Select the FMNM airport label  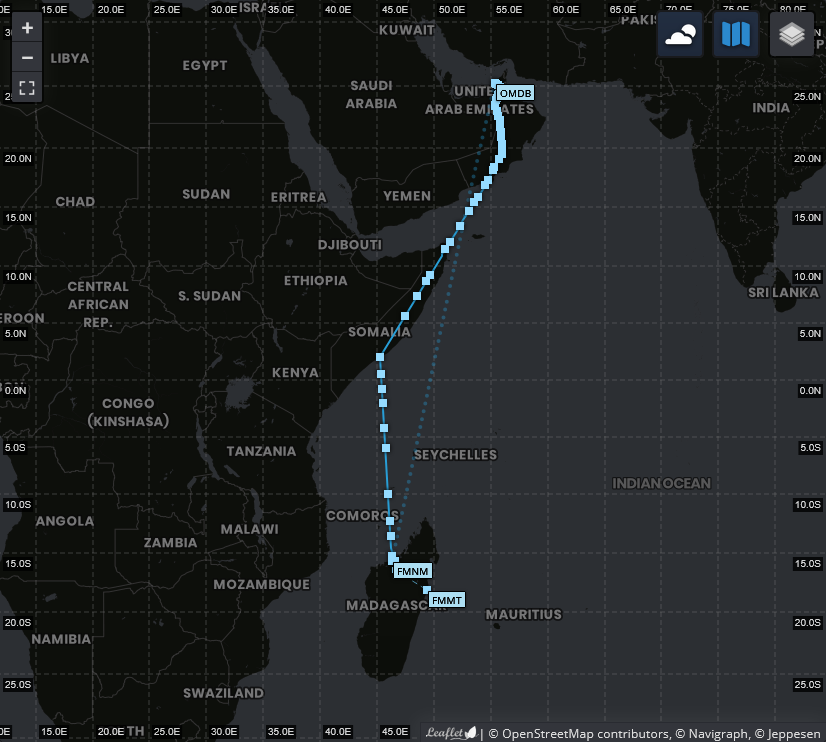tap(412, 572)
